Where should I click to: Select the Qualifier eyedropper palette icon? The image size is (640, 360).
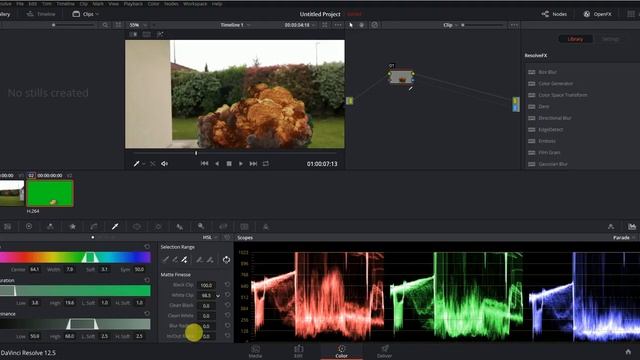115,227
